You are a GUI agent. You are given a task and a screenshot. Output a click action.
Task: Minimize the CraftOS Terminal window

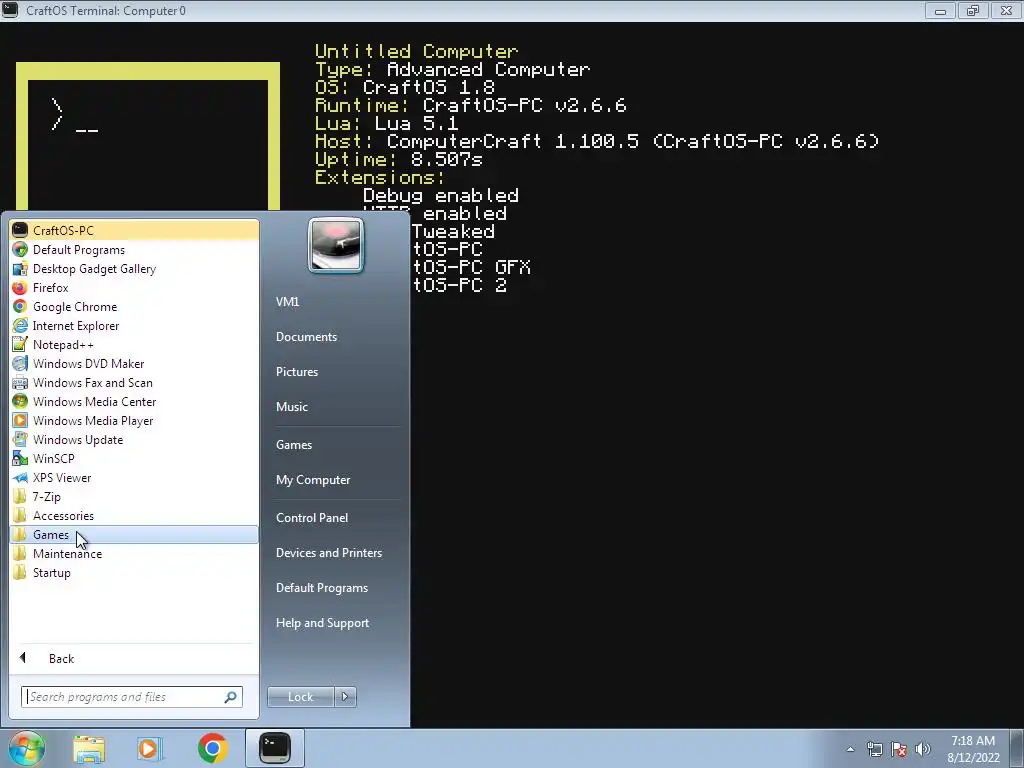click(940, 10)
